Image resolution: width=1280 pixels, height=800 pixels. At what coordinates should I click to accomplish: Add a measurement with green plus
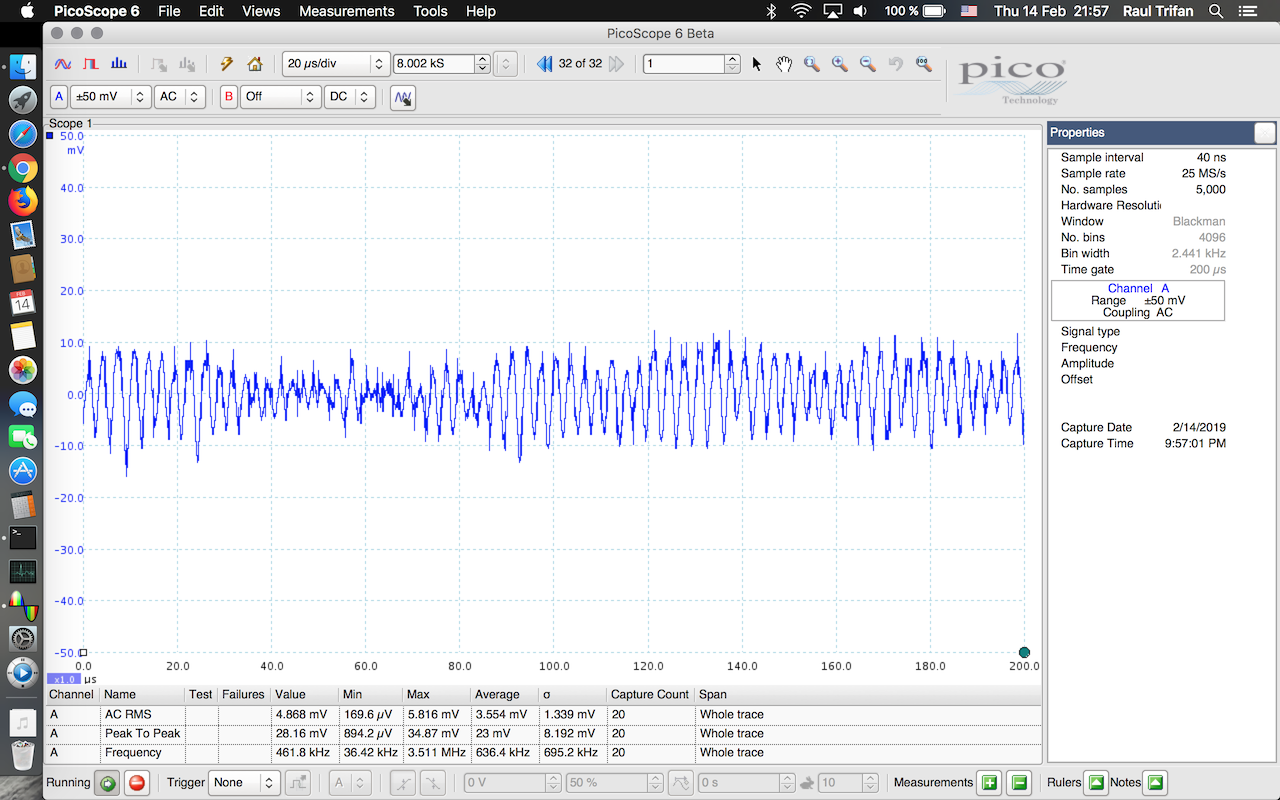pyautogui.click(x=989, y=783)
